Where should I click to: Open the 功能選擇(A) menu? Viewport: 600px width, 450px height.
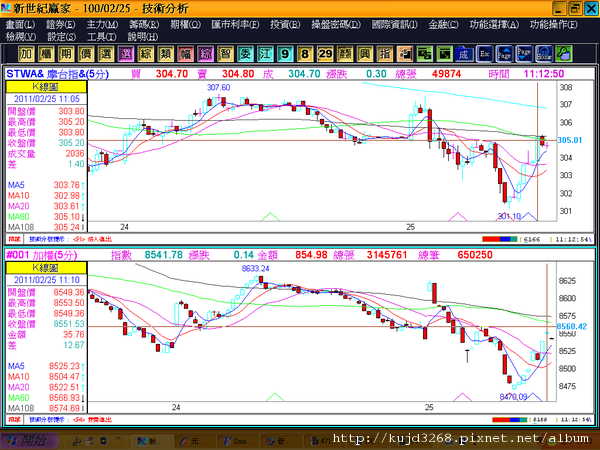494,24
